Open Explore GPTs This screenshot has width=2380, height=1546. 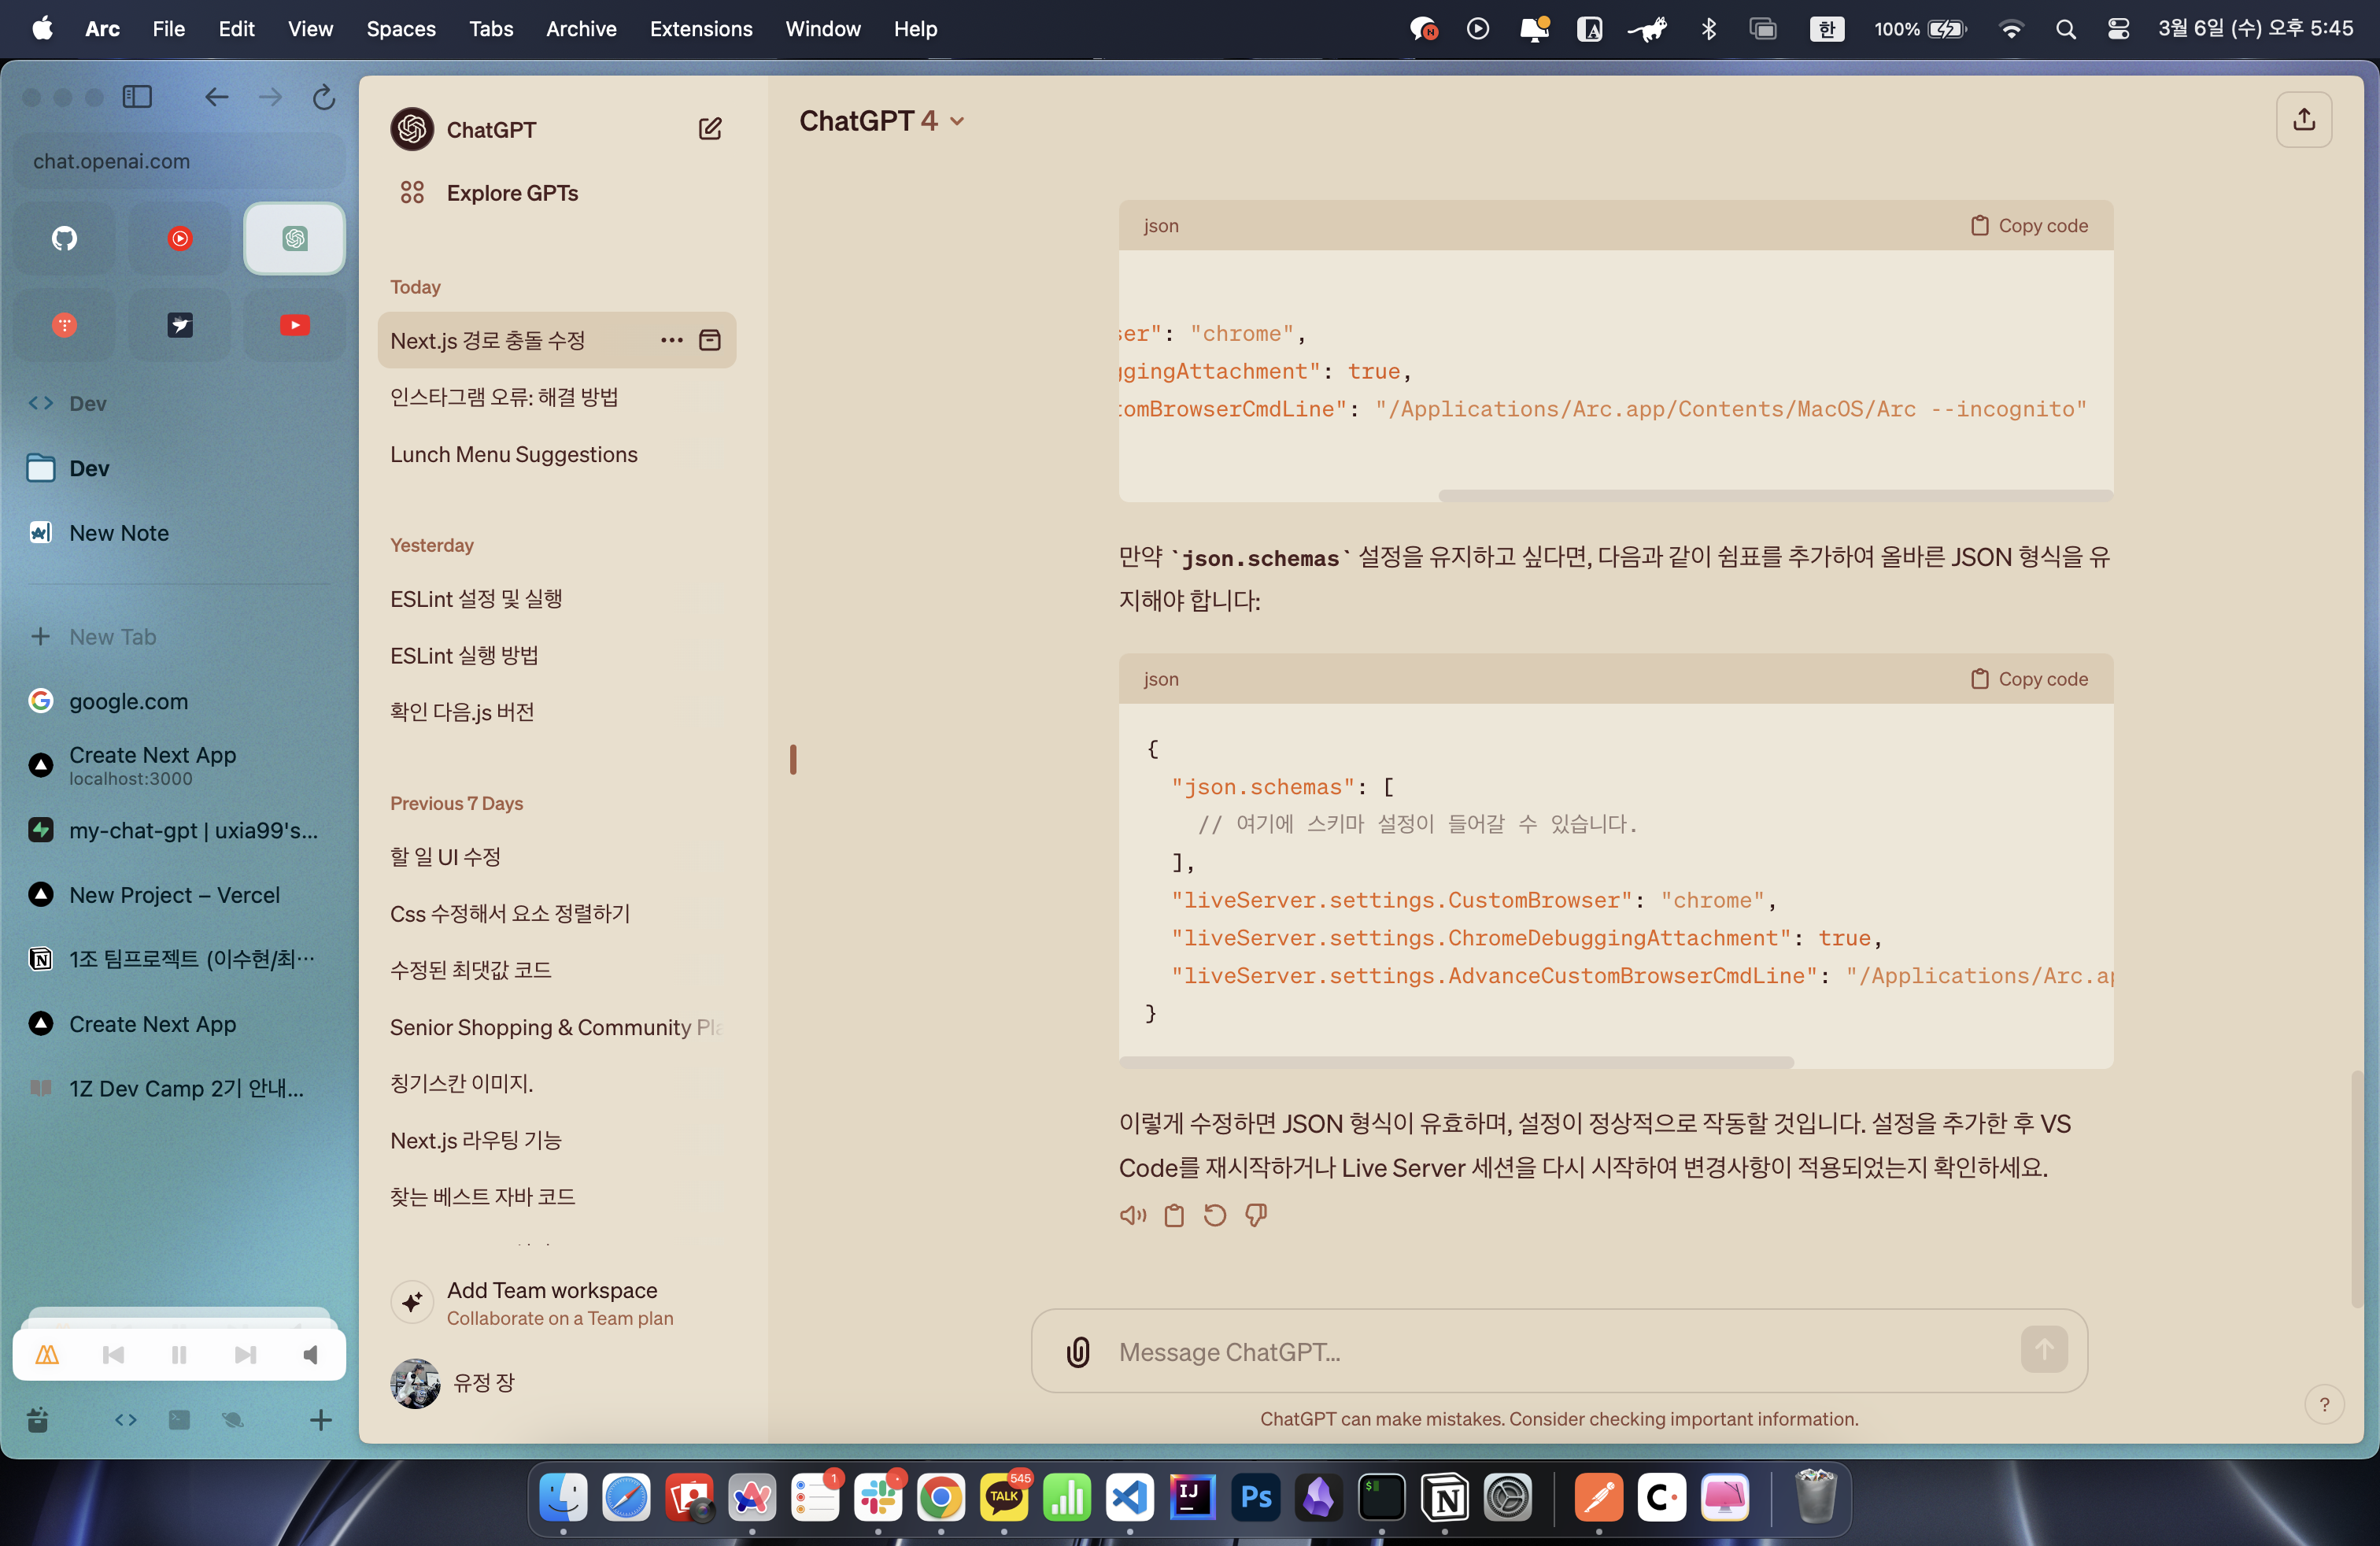pos(557,193)
